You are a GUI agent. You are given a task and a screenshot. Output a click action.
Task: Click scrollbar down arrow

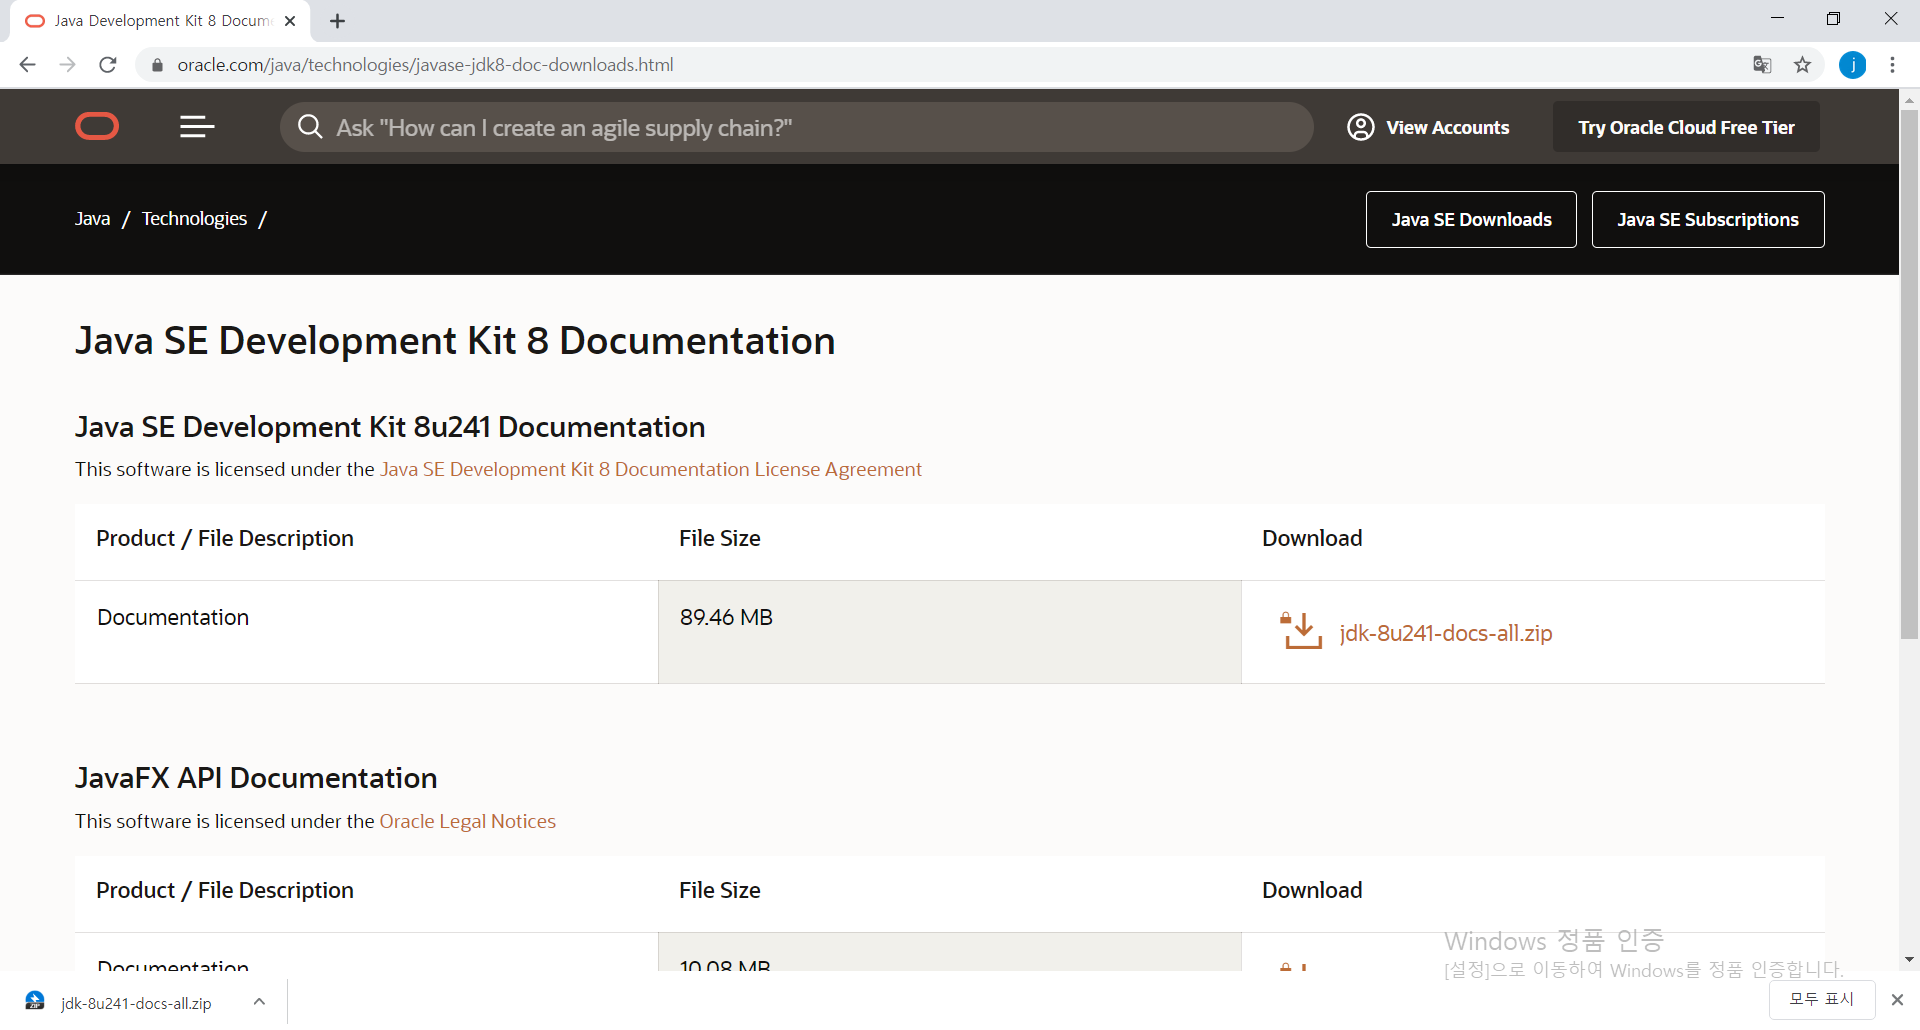[1909, 959]
